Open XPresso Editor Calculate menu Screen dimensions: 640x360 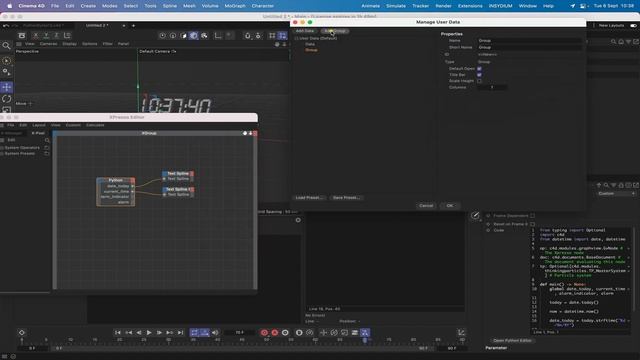[x=95, y=125]
